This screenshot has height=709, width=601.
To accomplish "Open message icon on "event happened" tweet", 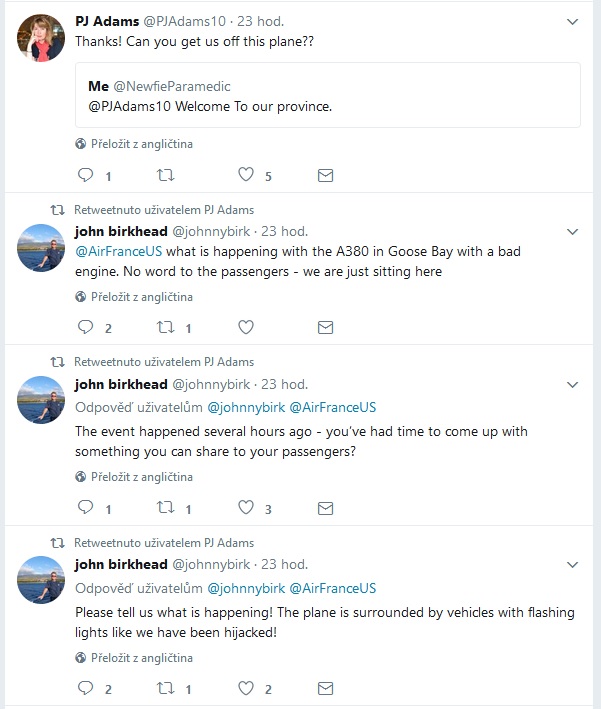I will [x=326, y=508].
